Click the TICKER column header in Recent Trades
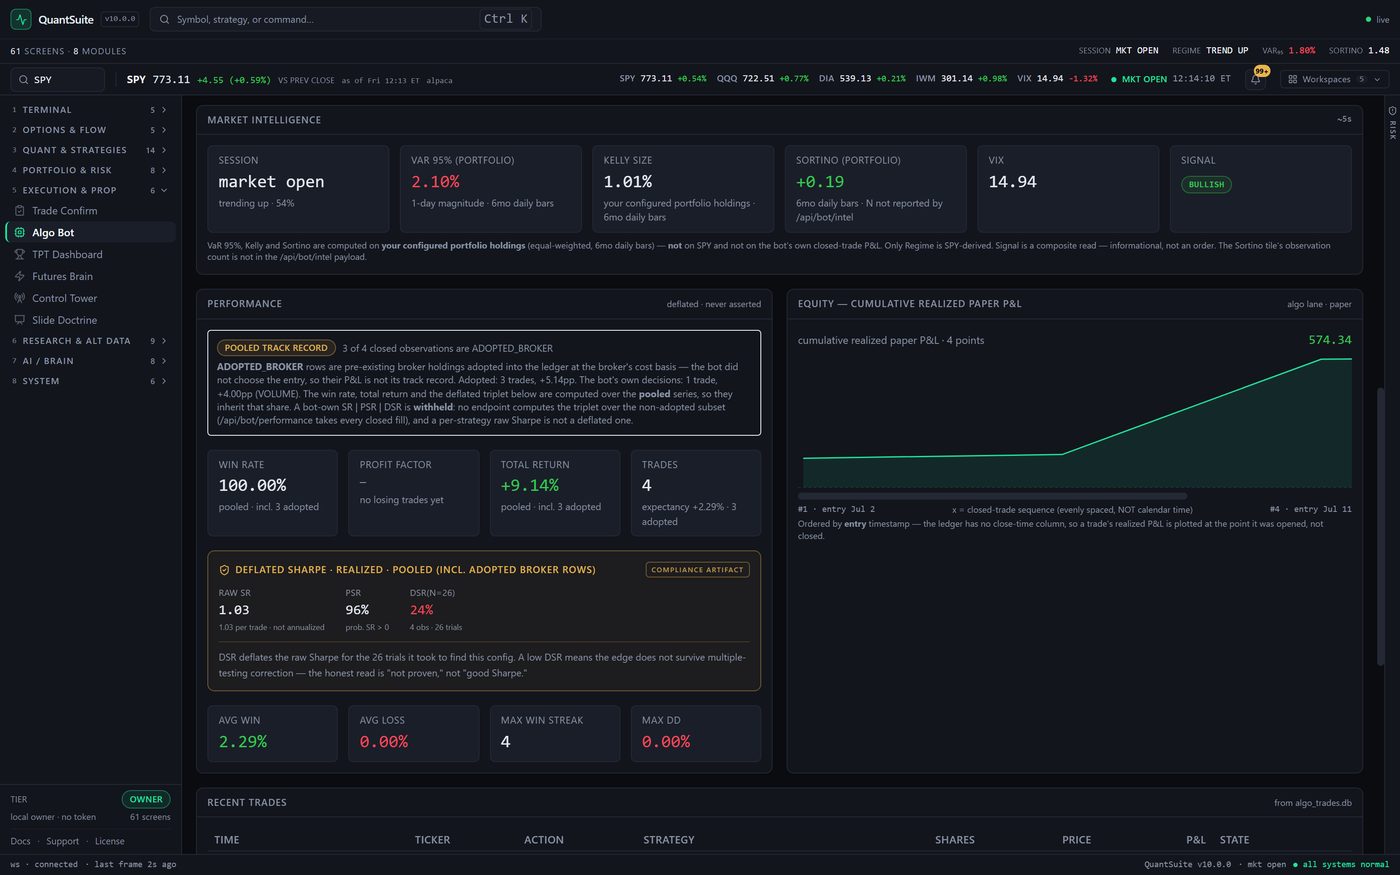The image size is (1400, 875). [432, 840]
